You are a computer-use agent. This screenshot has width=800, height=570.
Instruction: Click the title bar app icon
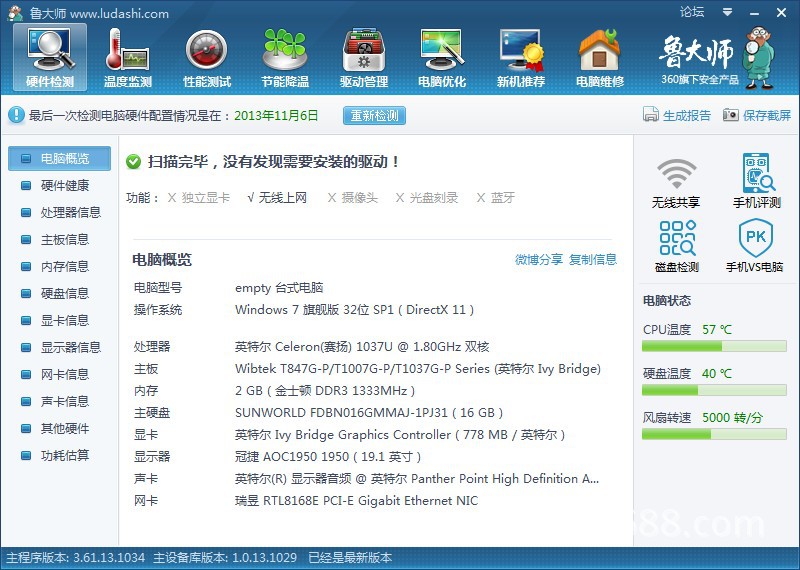(x=15, y=13)
